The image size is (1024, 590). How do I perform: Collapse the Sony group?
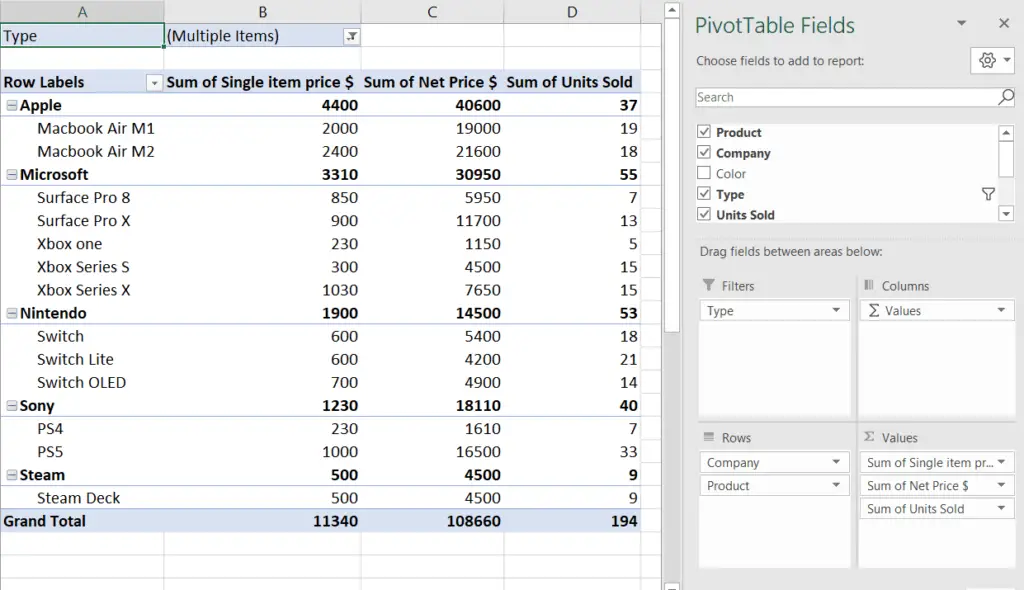pyautogui.click(x=12, y=406)
